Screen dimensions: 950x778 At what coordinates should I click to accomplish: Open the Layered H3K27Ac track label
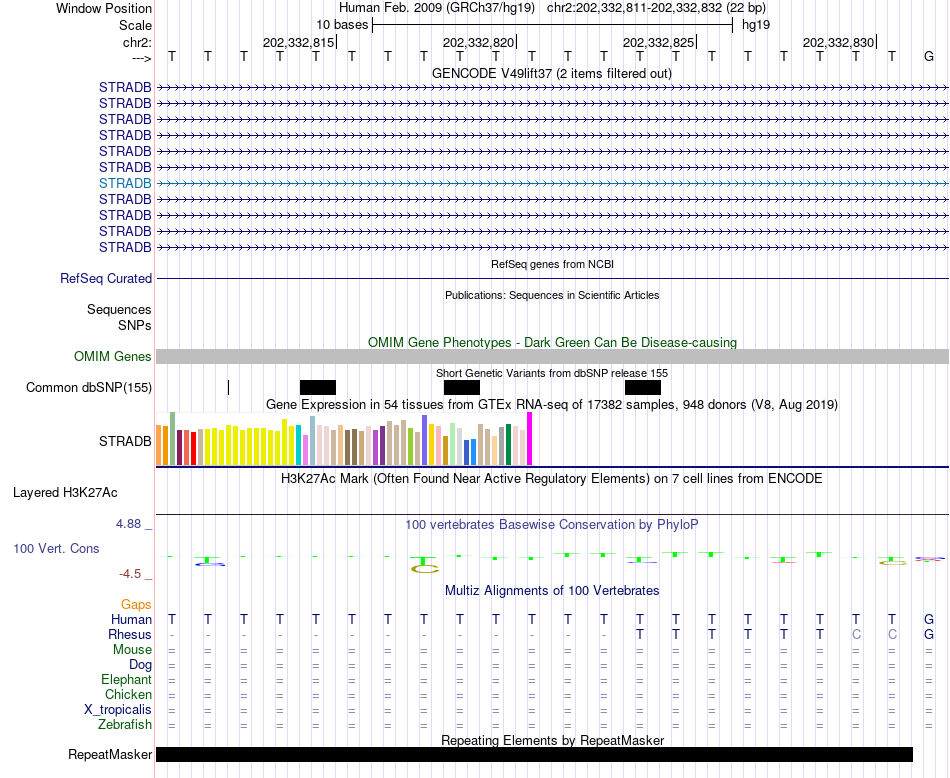[65, 493]
